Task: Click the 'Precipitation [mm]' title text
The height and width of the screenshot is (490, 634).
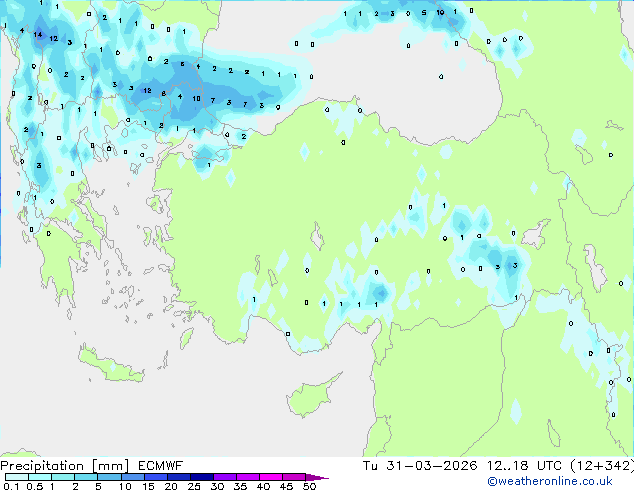Action: [64, 466]
